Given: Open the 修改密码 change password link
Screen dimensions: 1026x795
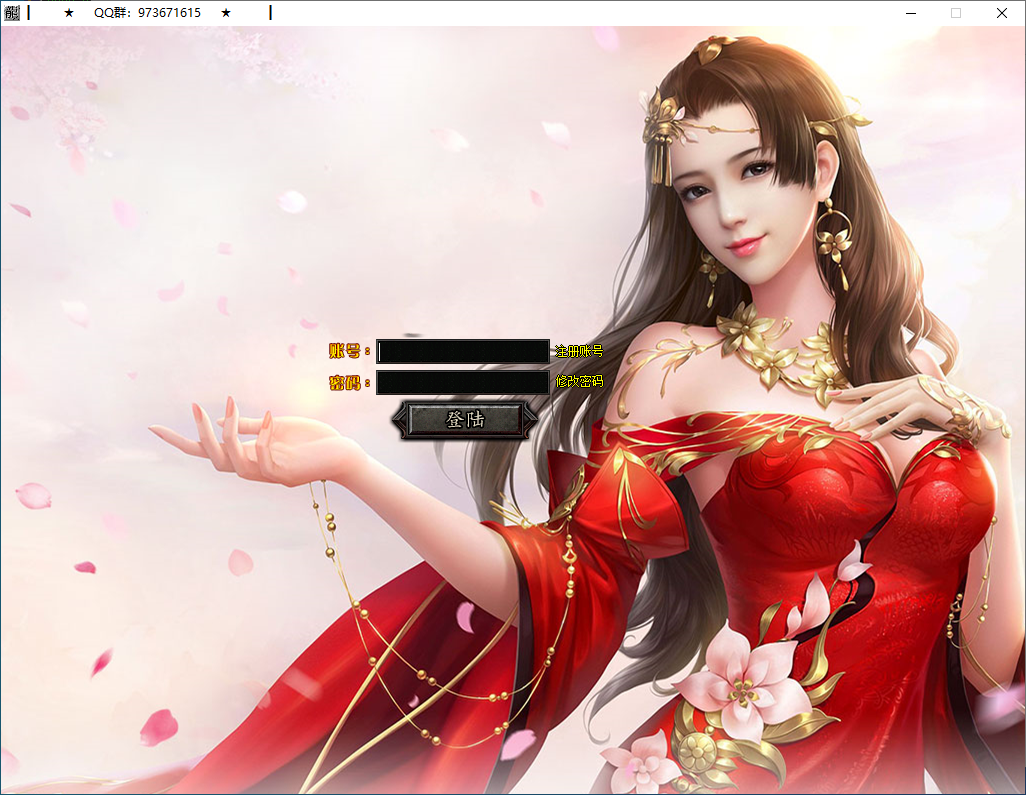Looking at the screenshot, I should click(x=578, y=382).
